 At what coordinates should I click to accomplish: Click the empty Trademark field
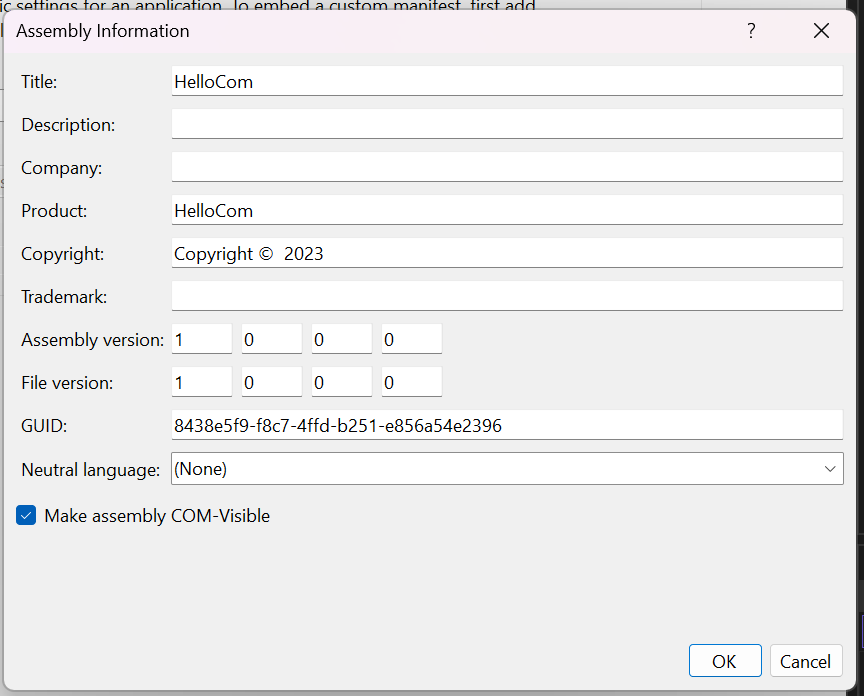tap(507, 296)
